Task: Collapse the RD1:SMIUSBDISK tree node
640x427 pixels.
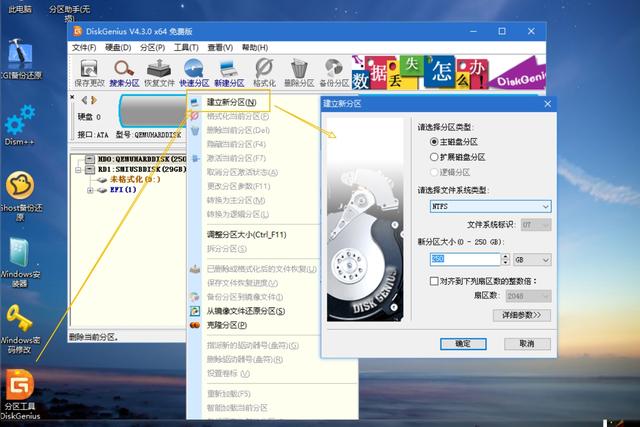Action: [78, 169]
